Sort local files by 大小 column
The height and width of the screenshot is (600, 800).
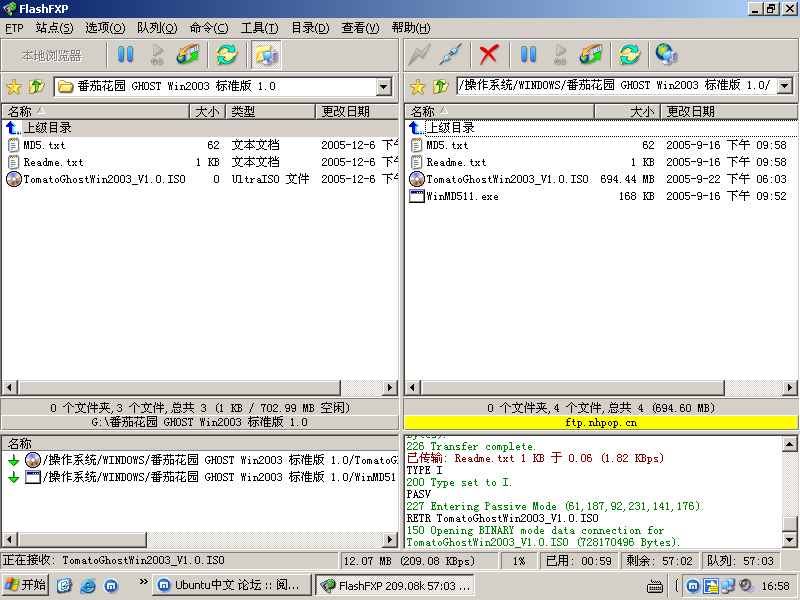207,111
